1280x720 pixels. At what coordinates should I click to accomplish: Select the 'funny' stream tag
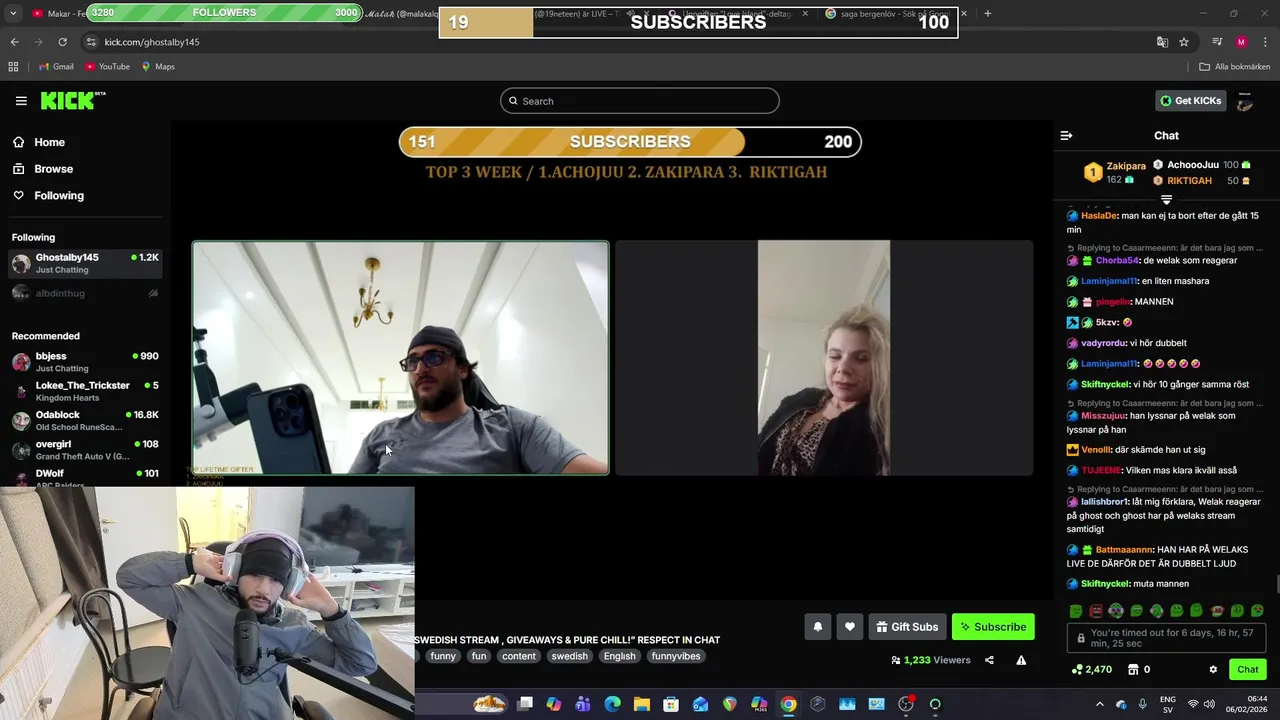[x=443, y=656]
